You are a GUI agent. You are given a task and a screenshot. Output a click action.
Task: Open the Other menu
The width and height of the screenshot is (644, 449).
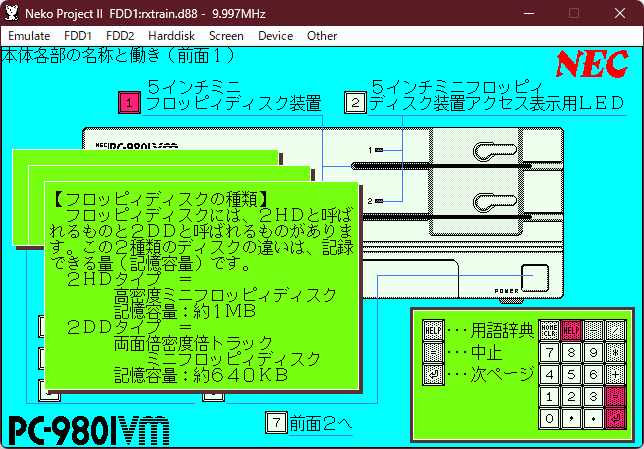(322, 36)
